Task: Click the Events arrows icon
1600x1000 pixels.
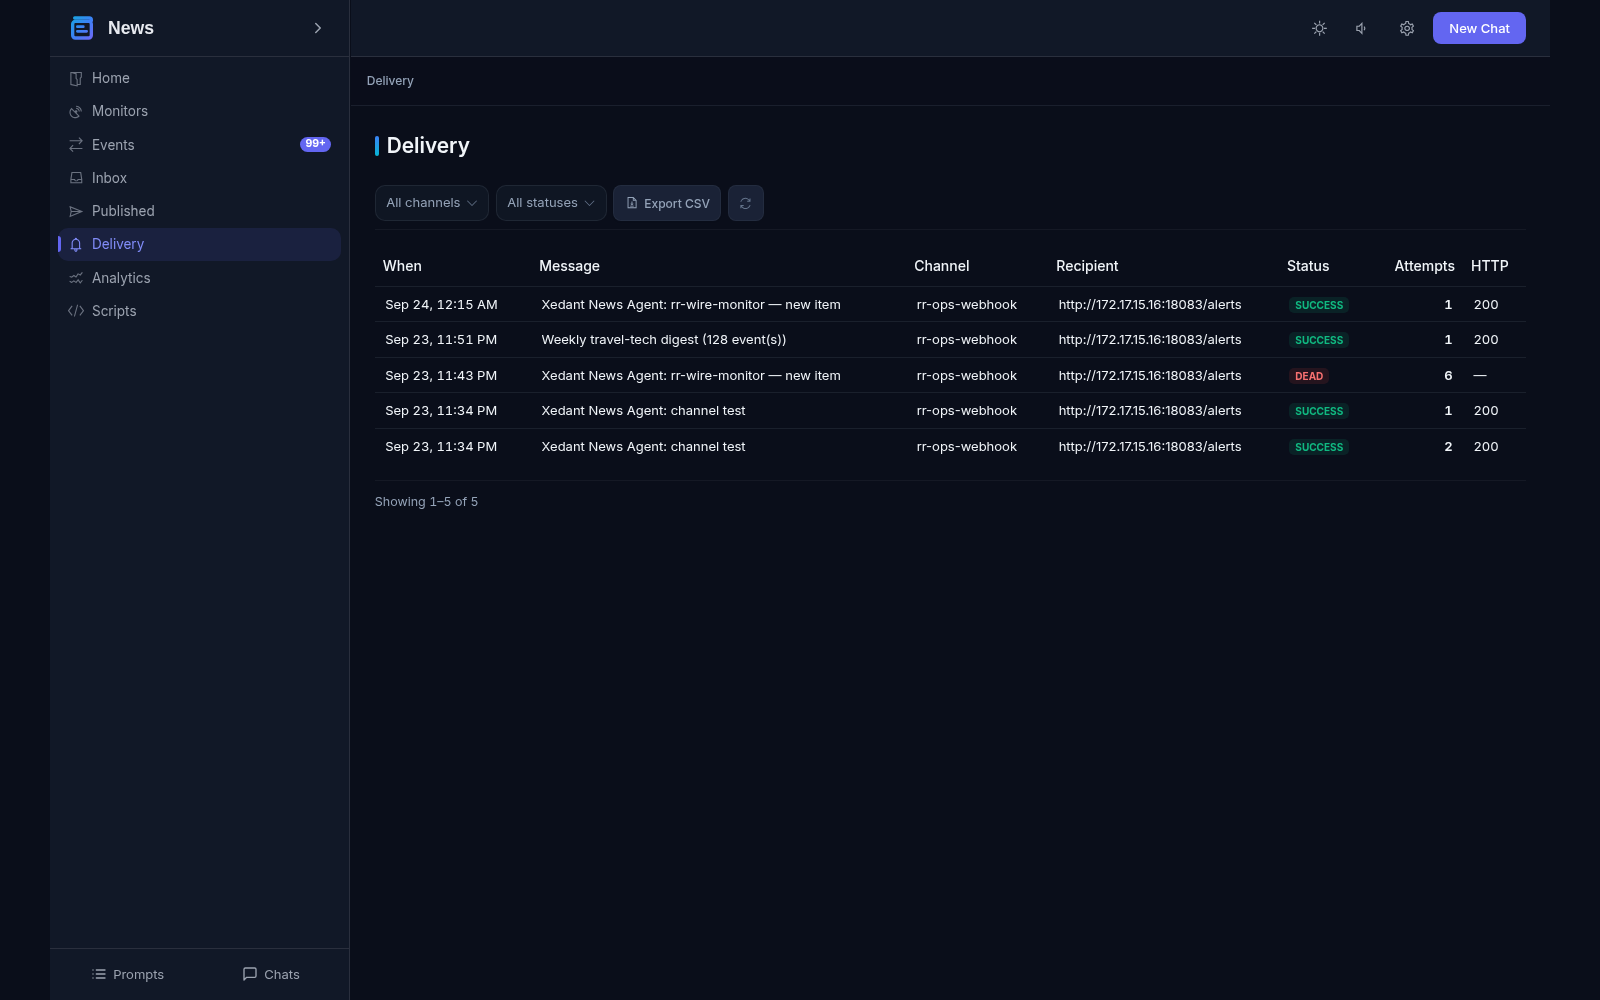Action: pos(76,145)
